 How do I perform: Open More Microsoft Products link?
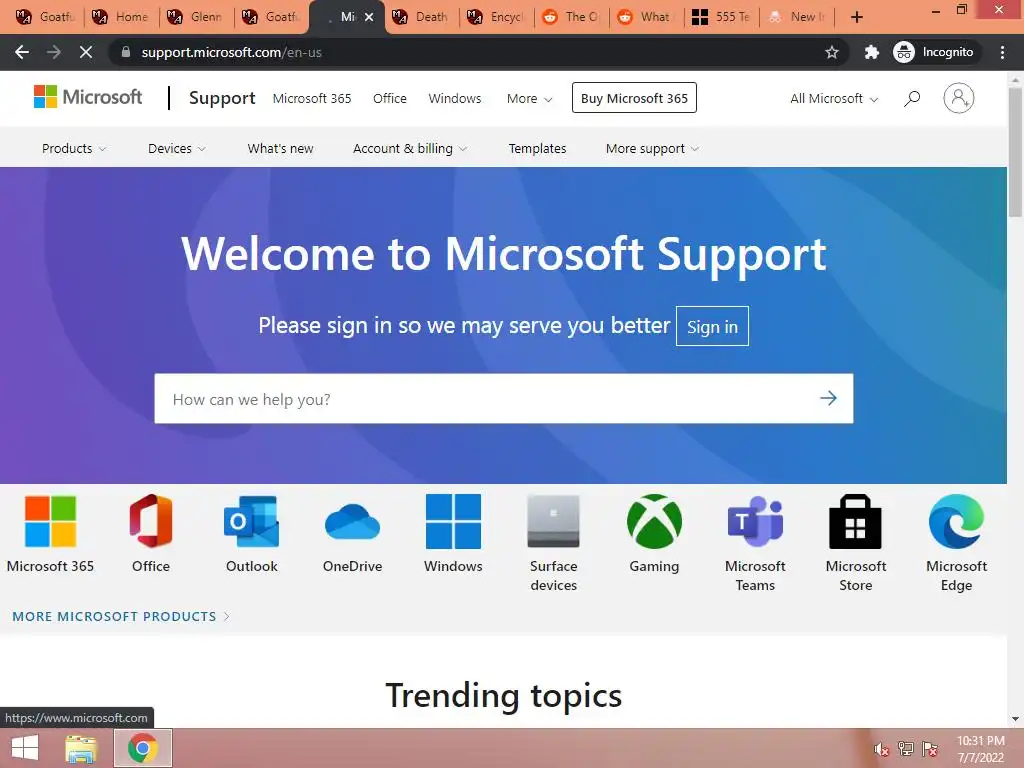click(x=121, y=616)
